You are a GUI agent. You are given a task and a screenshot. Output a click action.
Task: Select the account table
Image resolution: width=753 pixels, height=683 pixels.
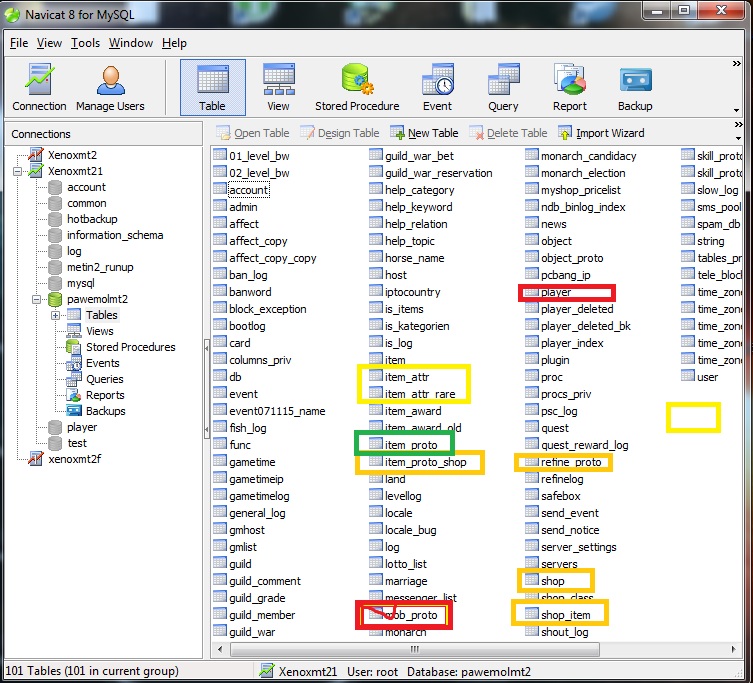pos(249,190)
